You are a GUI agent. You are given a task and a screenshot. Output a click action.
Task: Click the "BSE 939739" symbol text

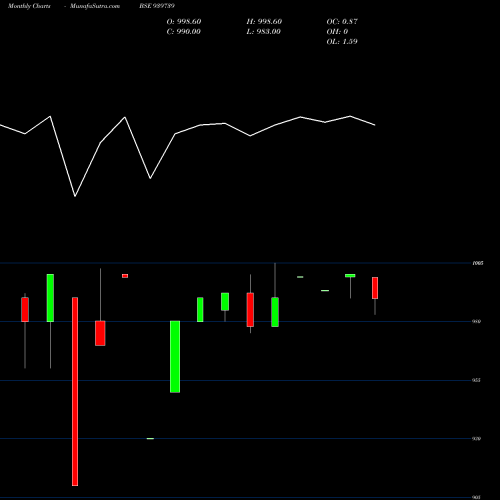pyautogui.click(x=157, y=6)
